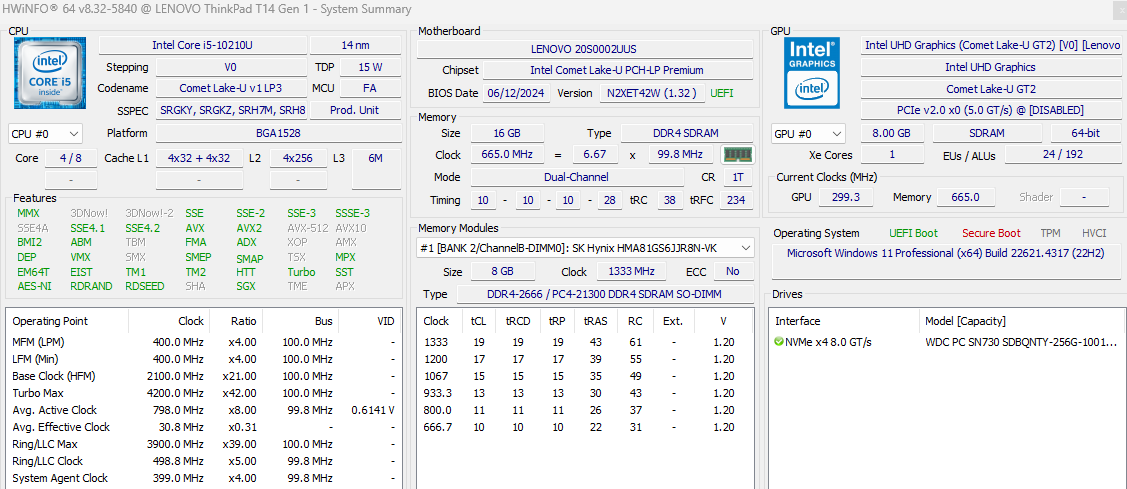Click the Intel Comet Lake-U PCH-LP chipset field

click(616, 71)
